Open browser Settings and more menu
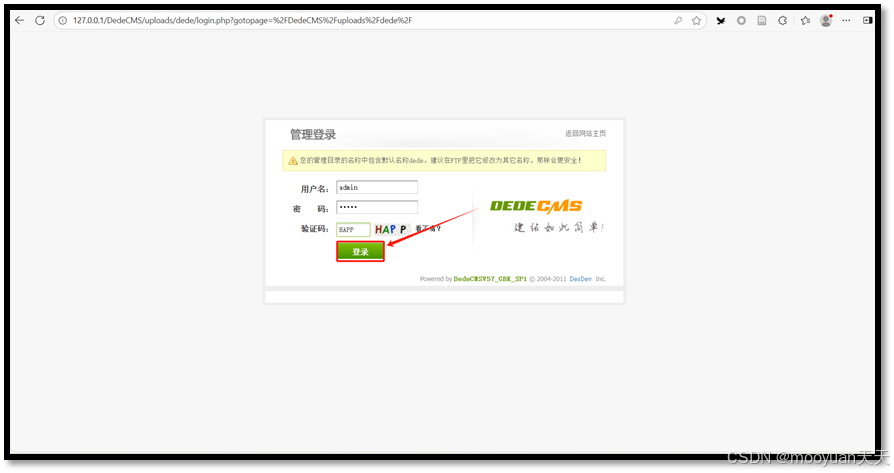 point(846,21)
